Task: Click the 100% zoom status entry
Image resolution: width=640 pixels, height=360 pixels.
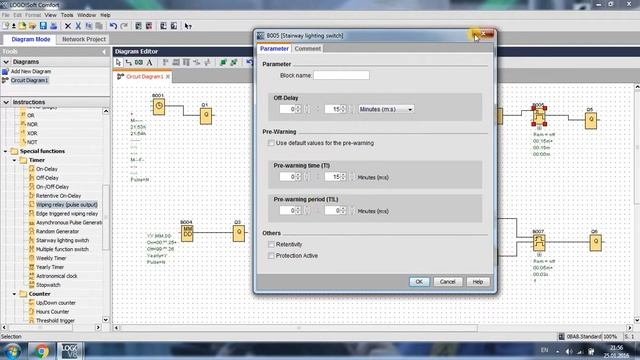Action: point(610,337)
